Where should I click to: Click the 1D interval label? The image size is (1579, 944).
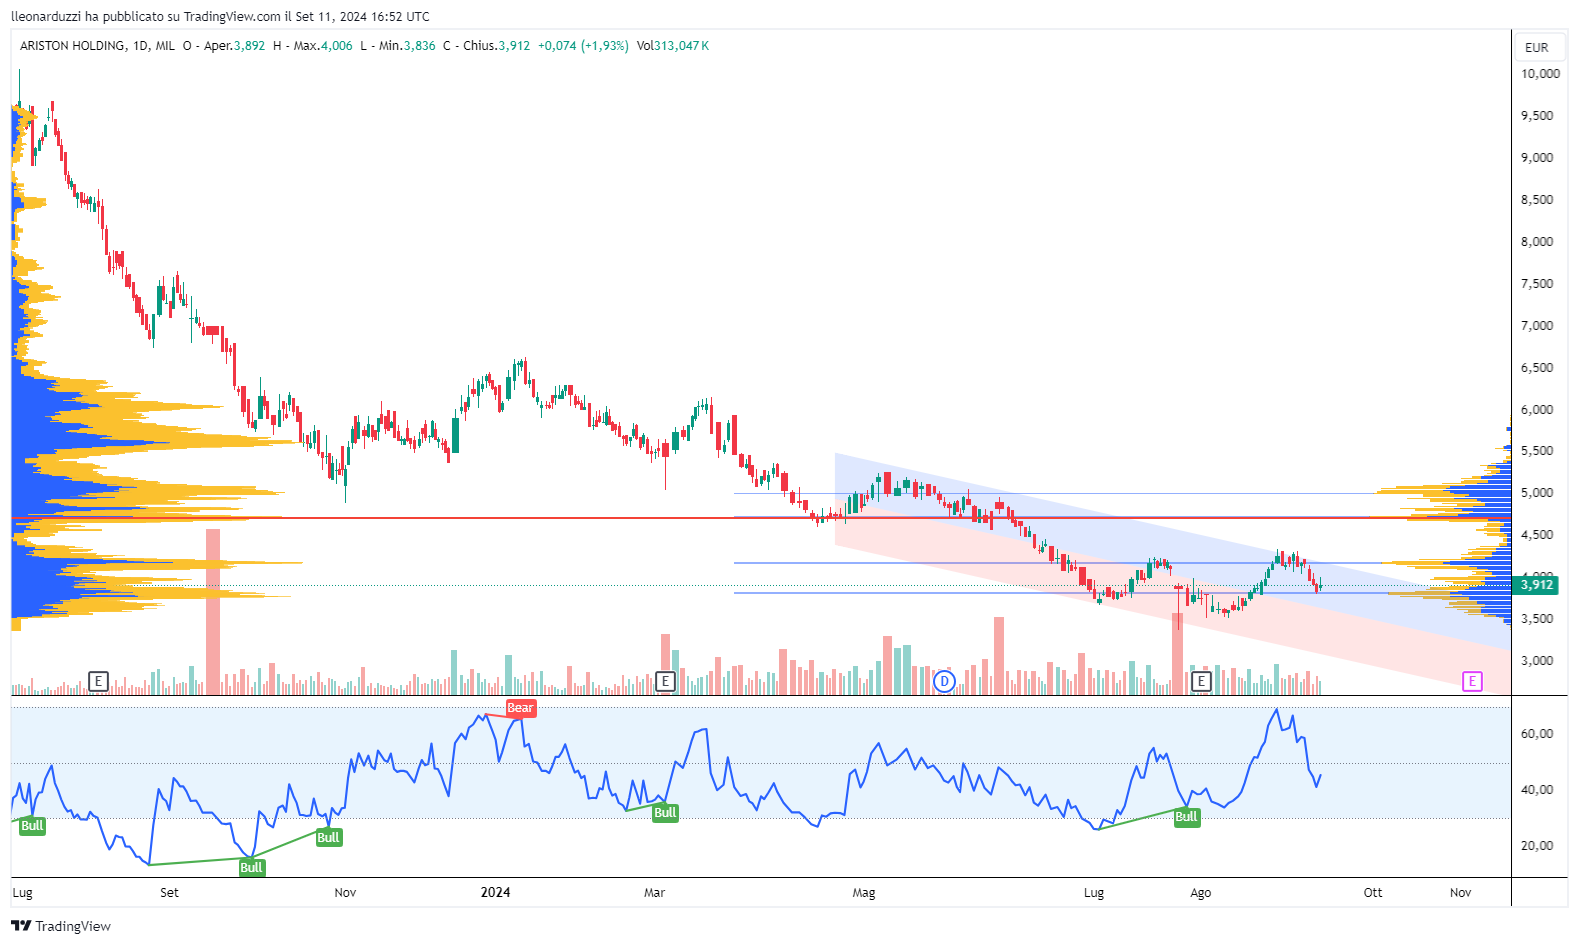140,46
